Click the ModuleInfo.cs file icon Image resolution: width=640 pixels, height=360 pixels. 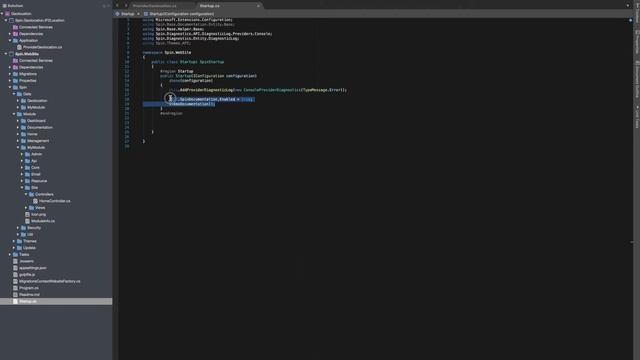pyautogui.click(x=27, y=221)
